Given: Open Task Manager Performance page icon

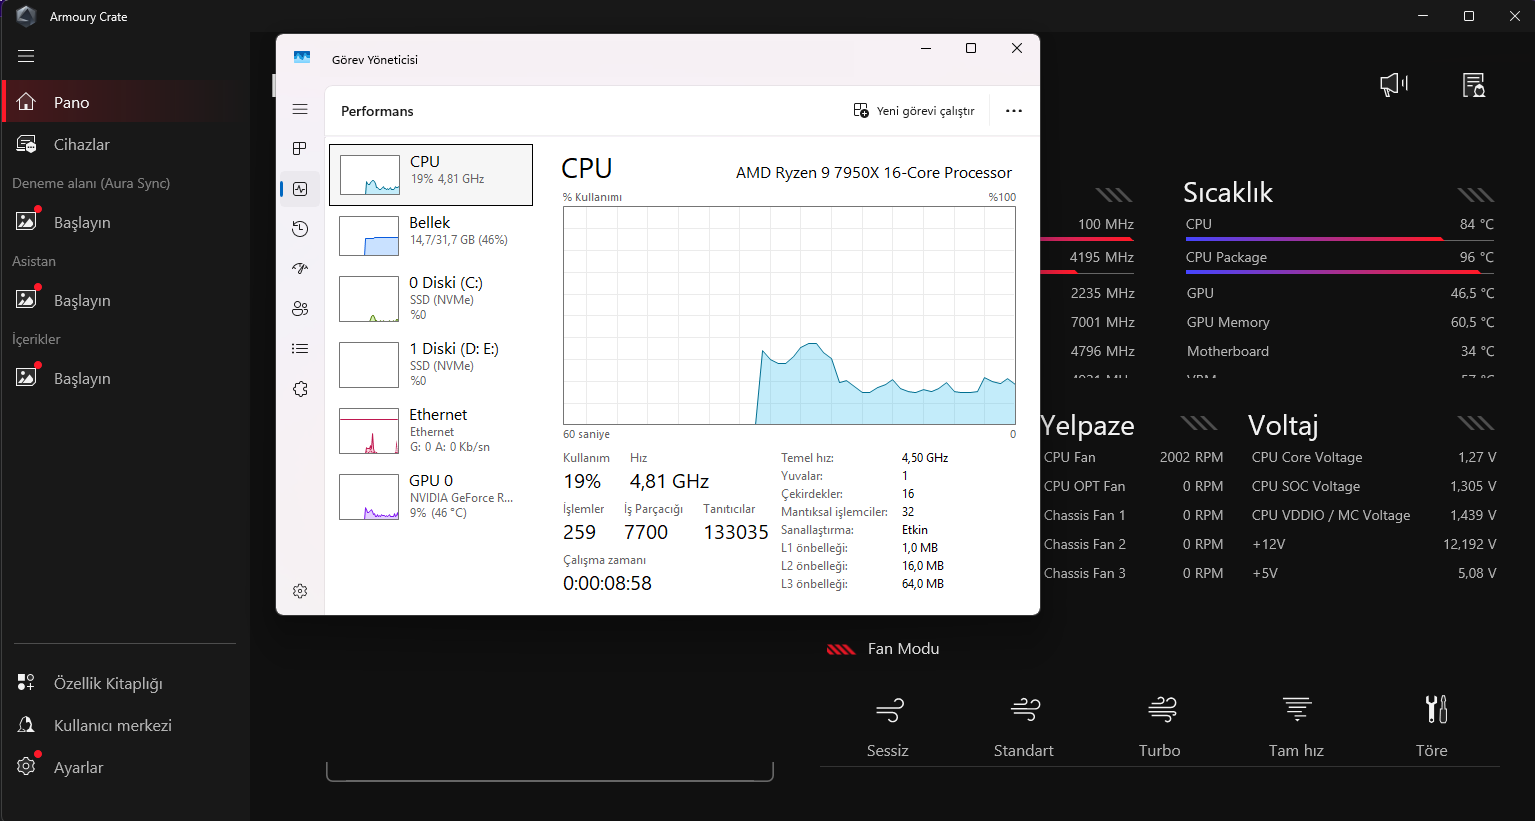Looking at the screenshot, I should pyautogui.click(x=300, y=188).
